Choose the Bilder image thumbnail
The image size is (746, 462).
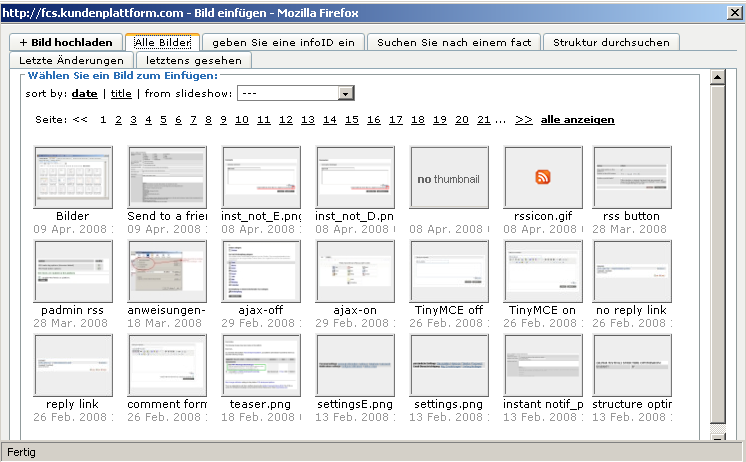coord(73,177)
